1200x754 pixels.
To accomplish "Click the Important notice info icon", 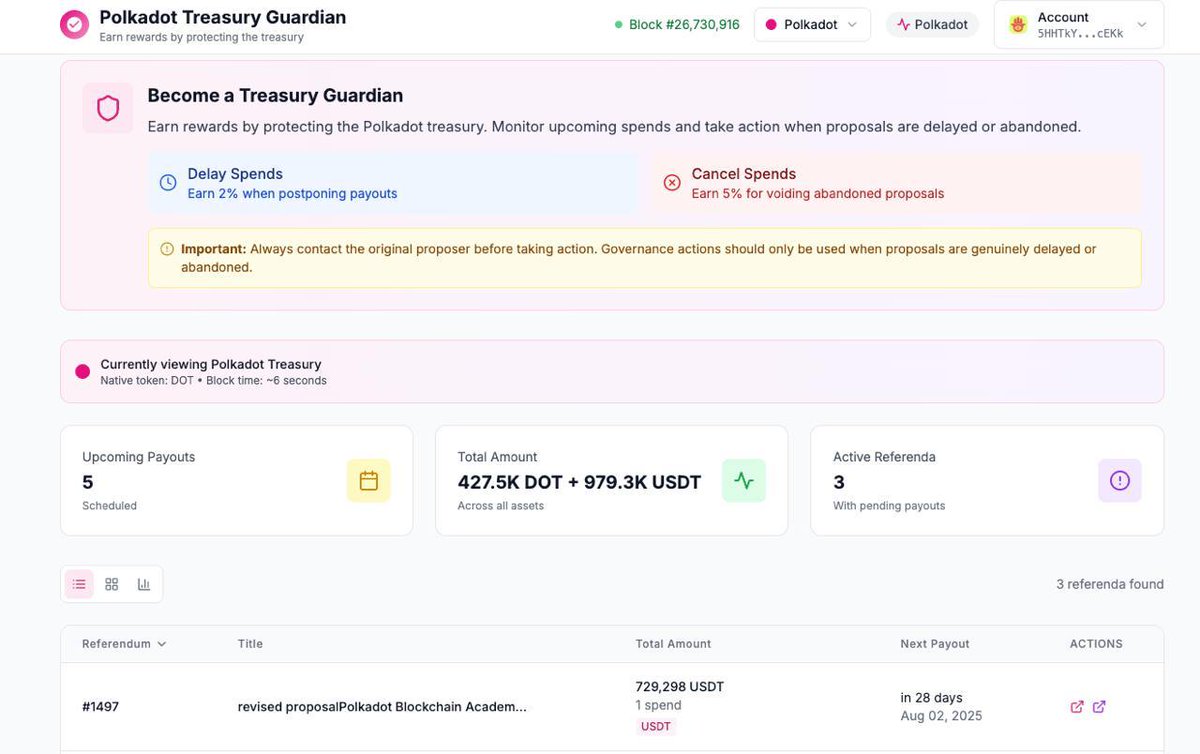I will pyautogui.click(x=167, y=249).
